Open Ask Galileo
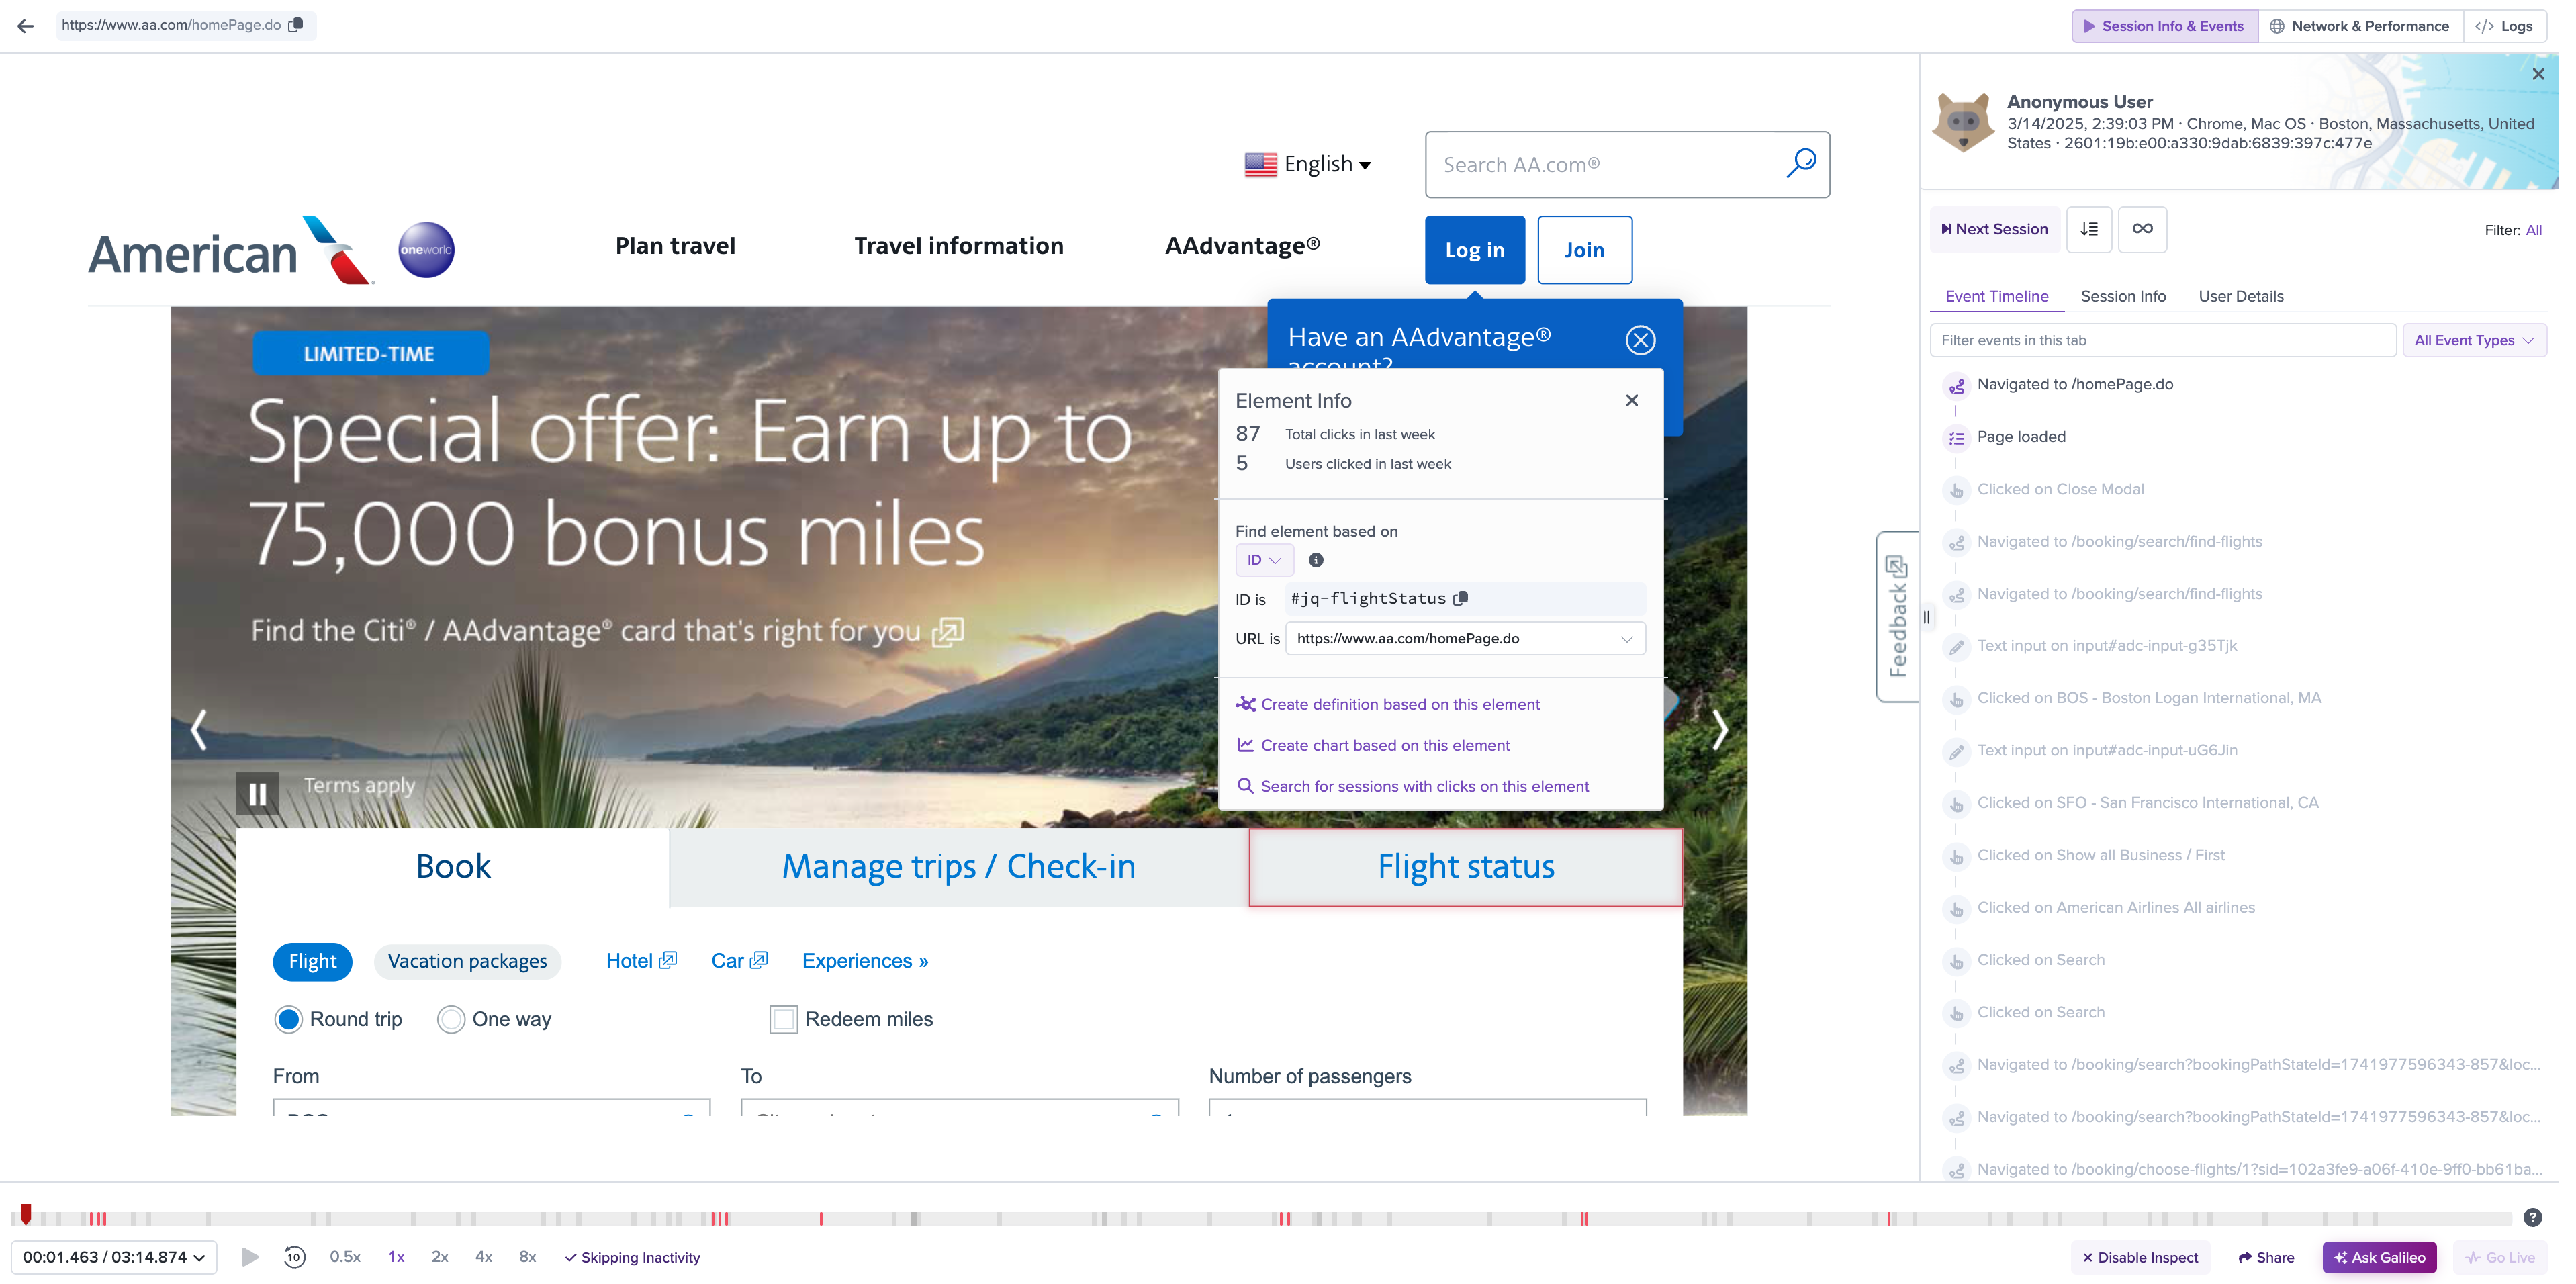 coord(2379,1257)
